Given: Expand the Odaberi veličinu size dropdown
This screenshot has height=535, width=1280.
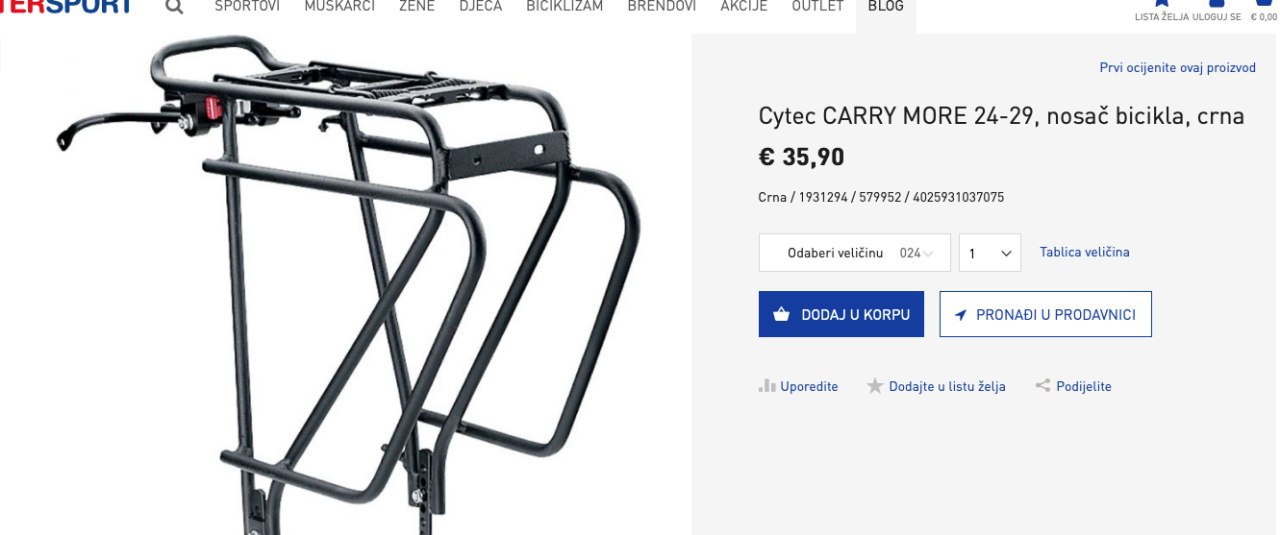Looking at the screenshot, I should point(855,253).
